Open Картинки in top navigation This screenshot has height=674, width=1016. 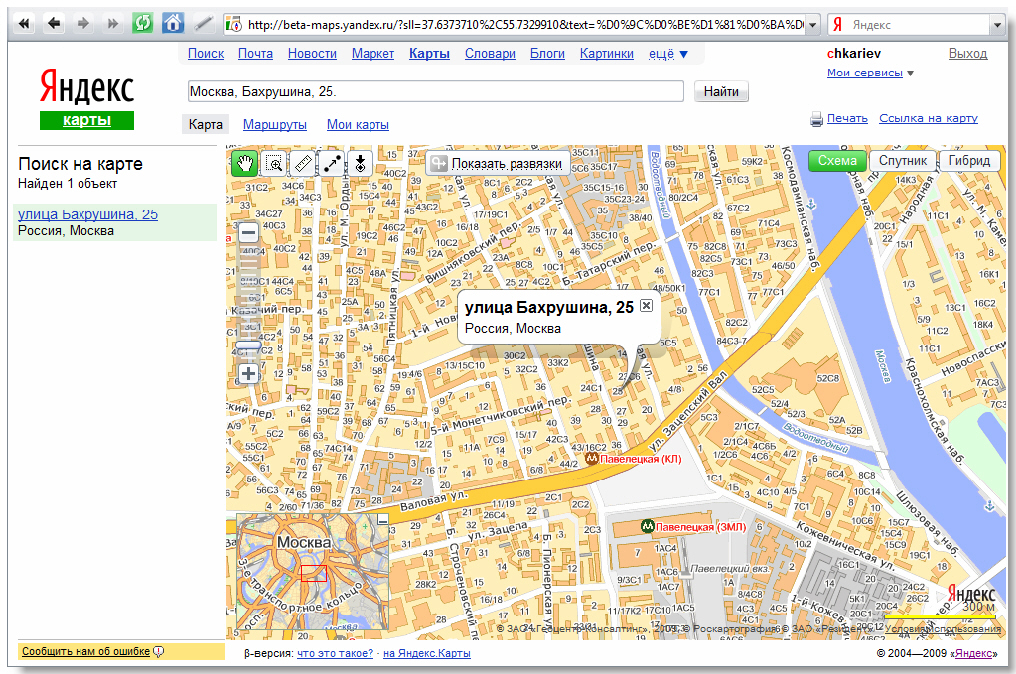(606, 54)
